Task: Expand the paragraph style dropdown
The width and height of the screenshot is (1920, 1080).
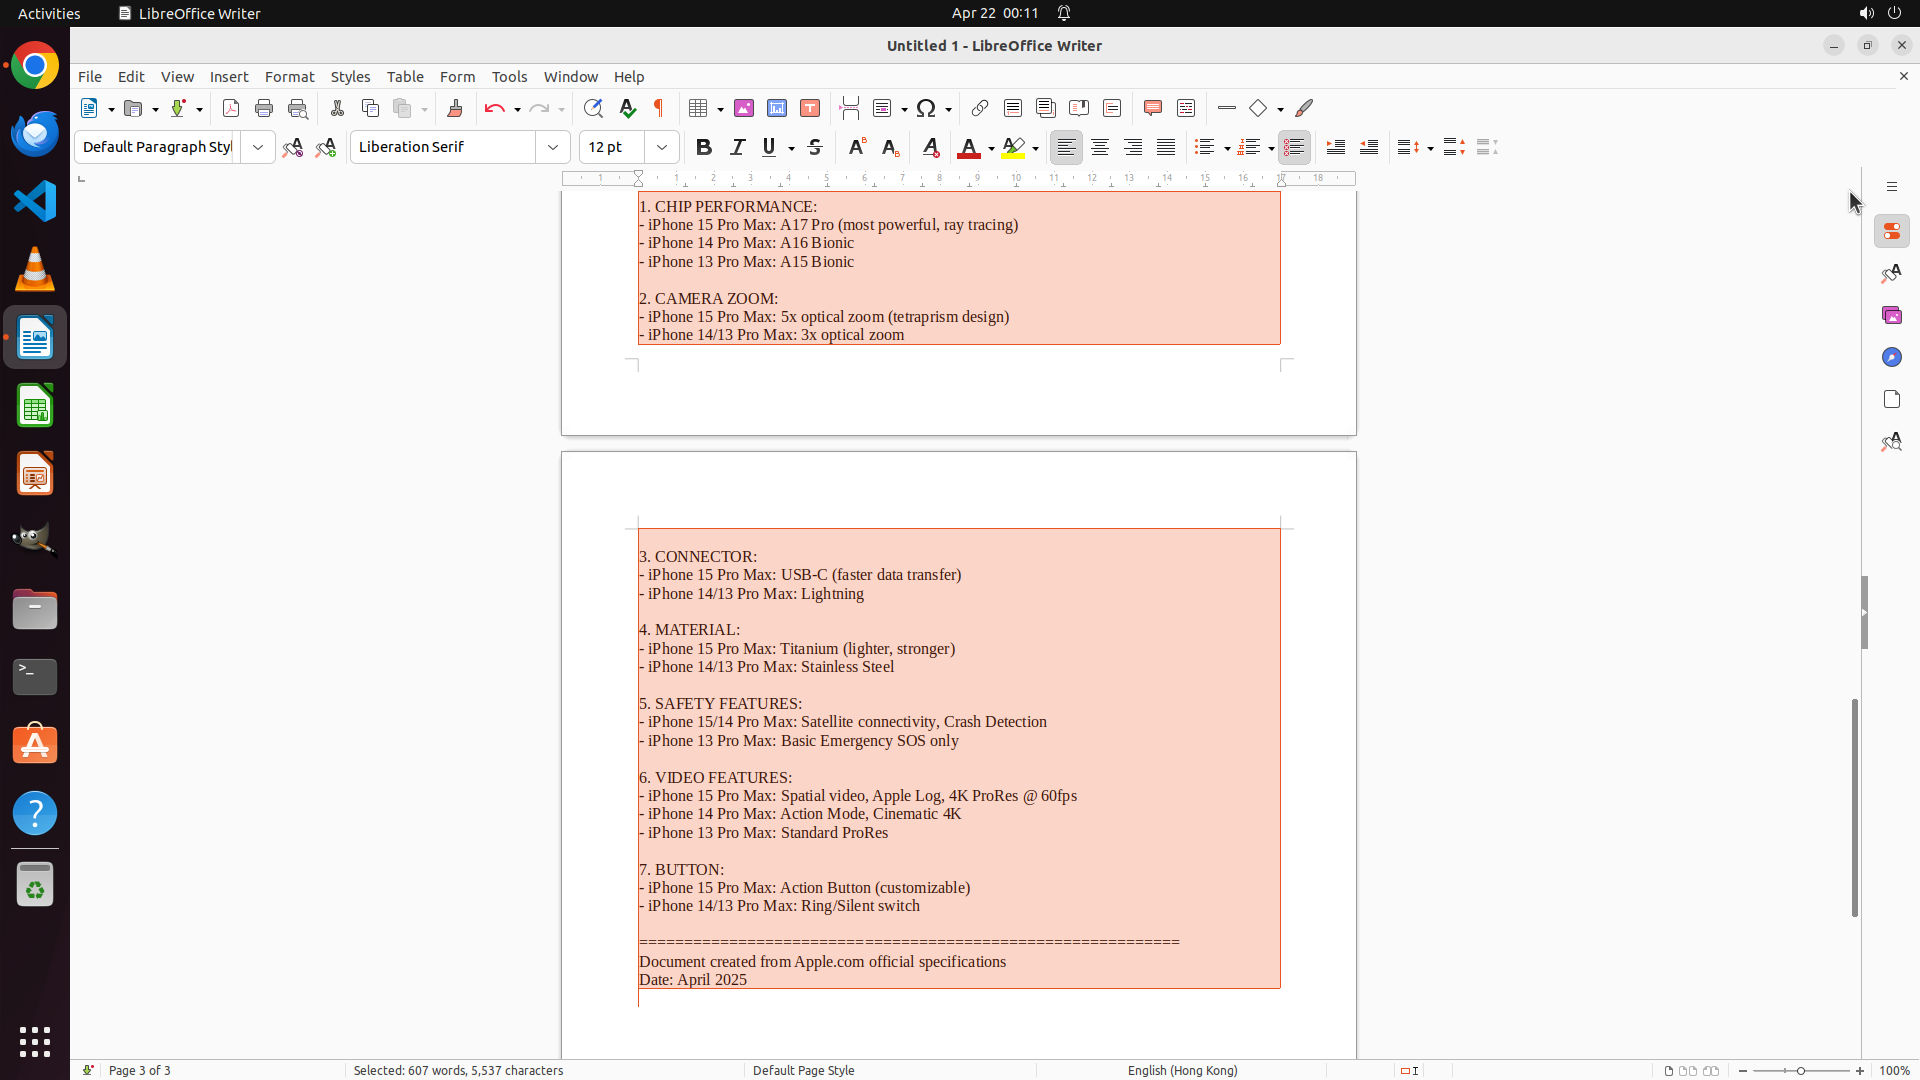Action: (x=258, y=147)
